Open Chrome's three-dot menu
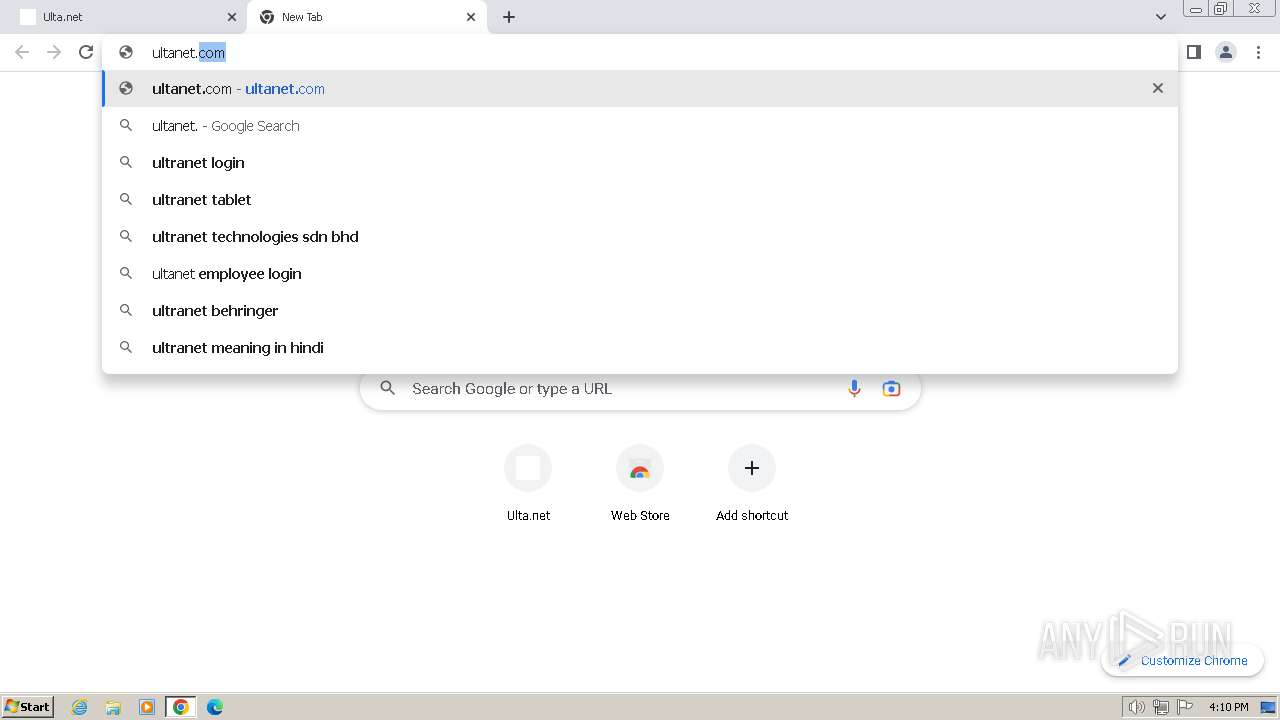This screenshot has width=1280, height=720. tap(1259, 52)
